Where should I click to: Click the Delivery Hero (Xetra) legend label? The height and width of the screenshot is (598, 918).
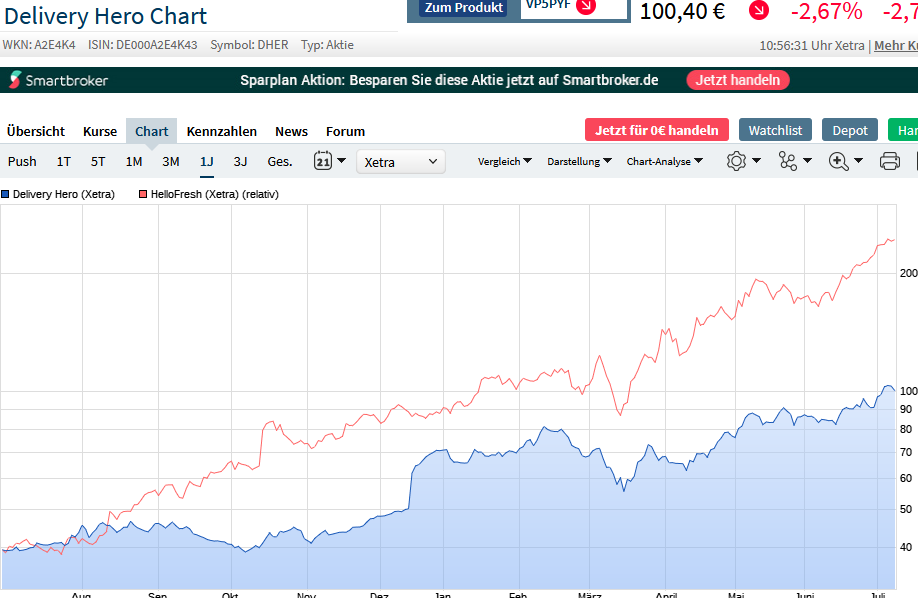coord(64,194)
